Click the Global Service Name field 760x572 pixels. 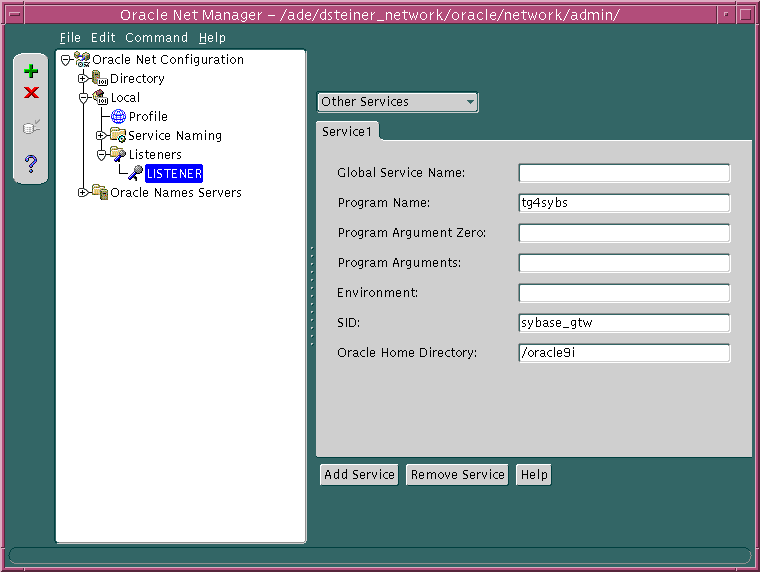pos(624,173)
